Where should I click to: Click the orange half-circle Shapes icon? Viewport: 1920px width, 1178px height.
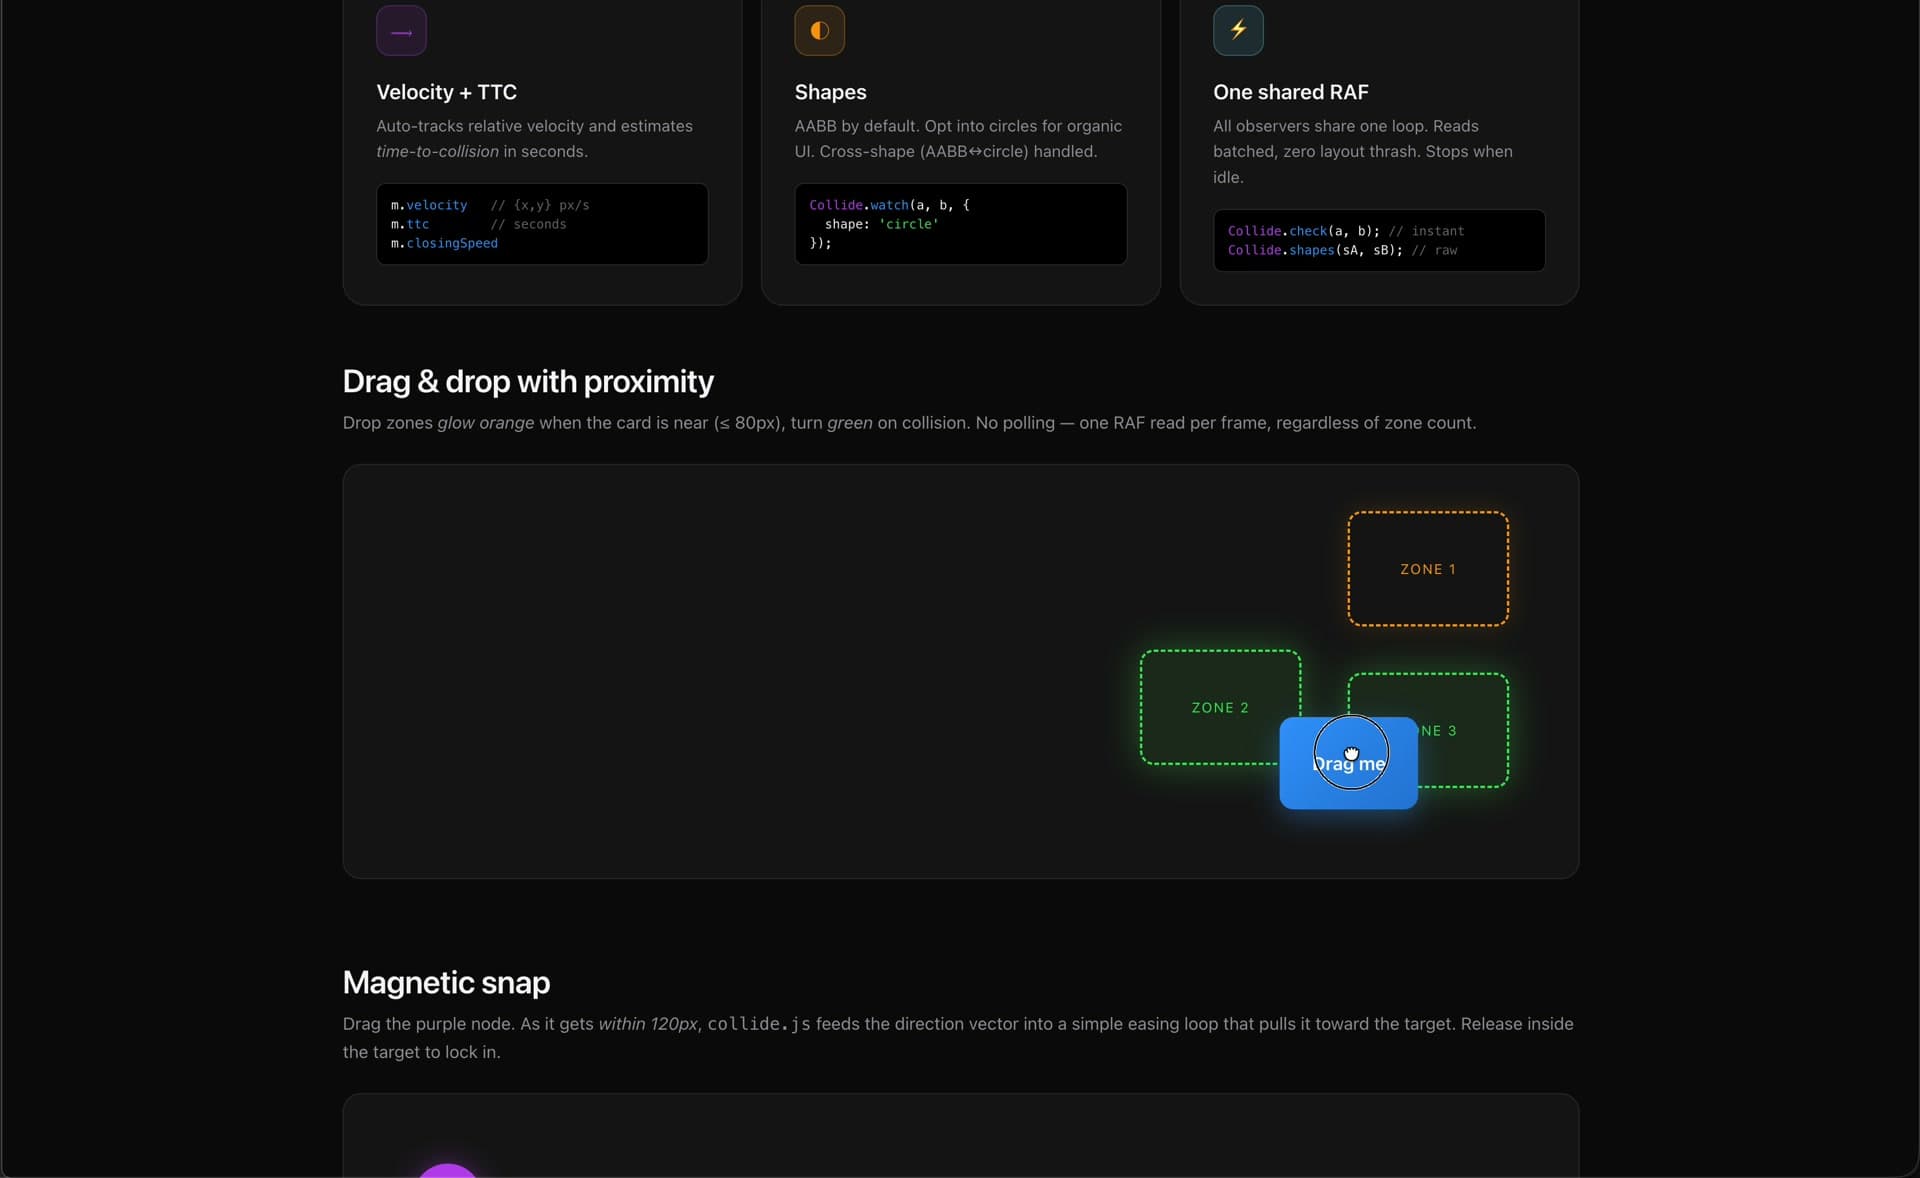(x=819, y=31)
